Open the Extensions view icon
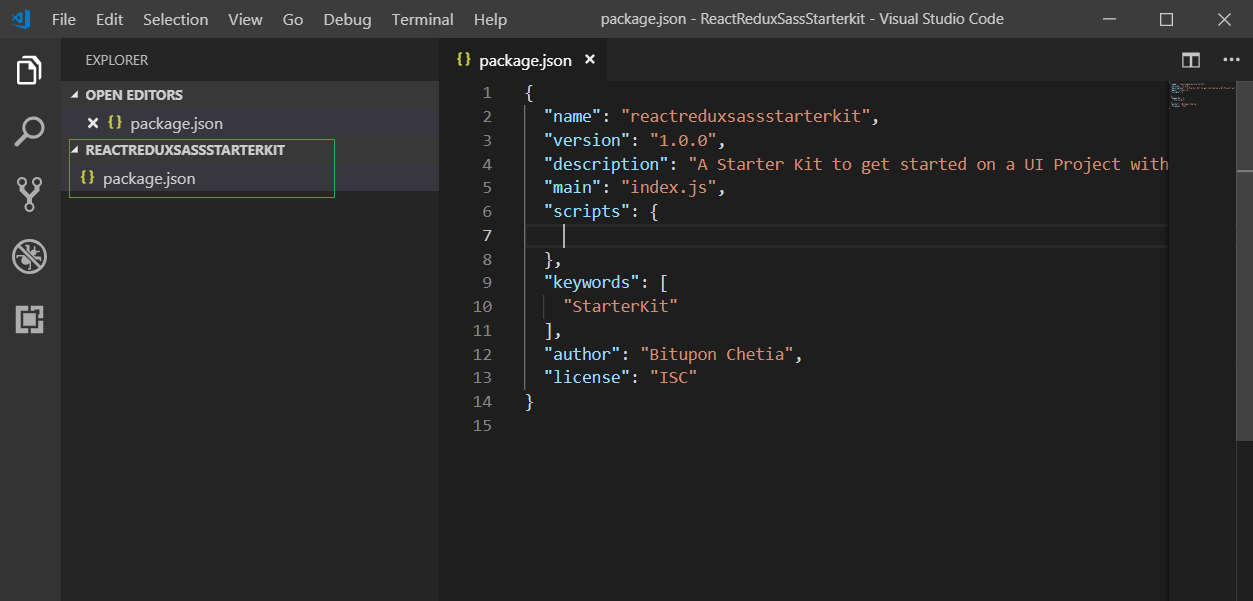 pos(30,320)
